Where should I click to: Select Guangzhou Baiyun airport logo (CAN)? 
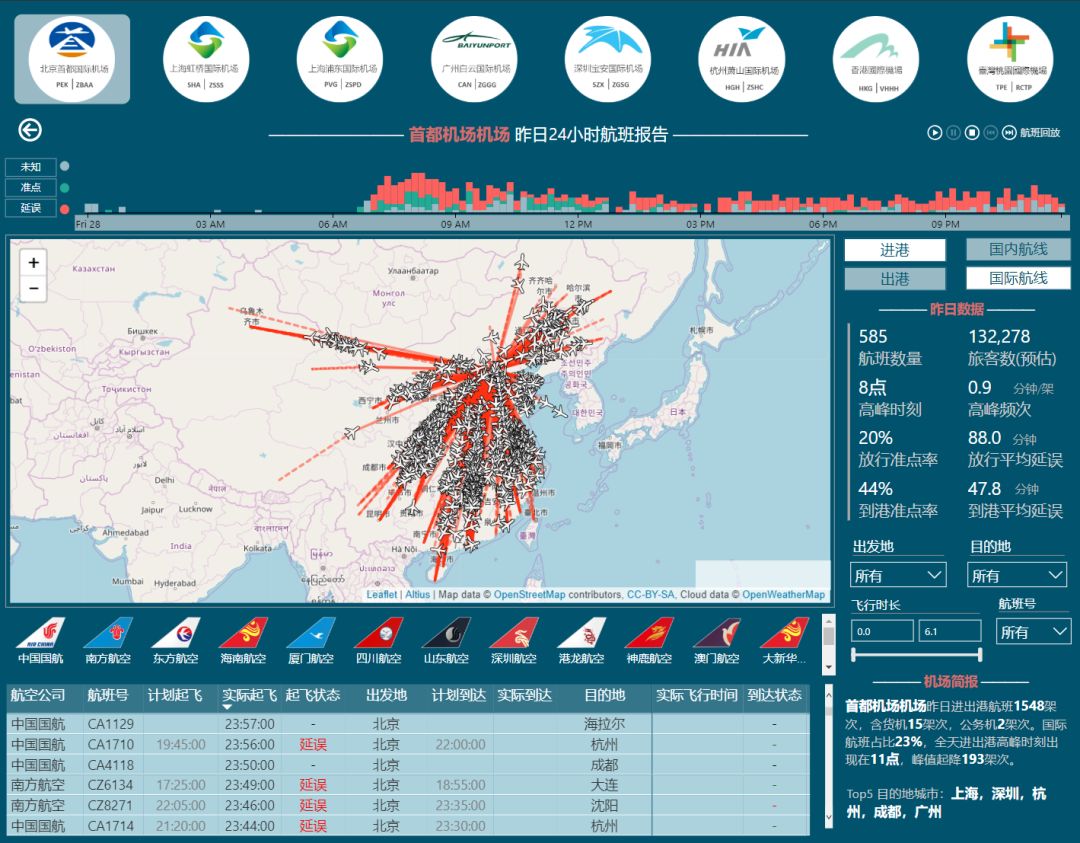click(476, 57)
